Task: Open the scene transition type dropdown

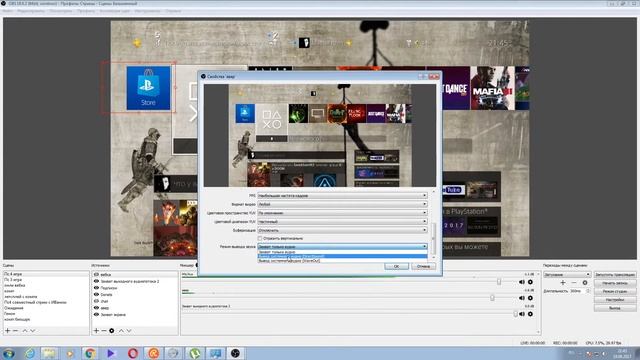Action: 567,274
